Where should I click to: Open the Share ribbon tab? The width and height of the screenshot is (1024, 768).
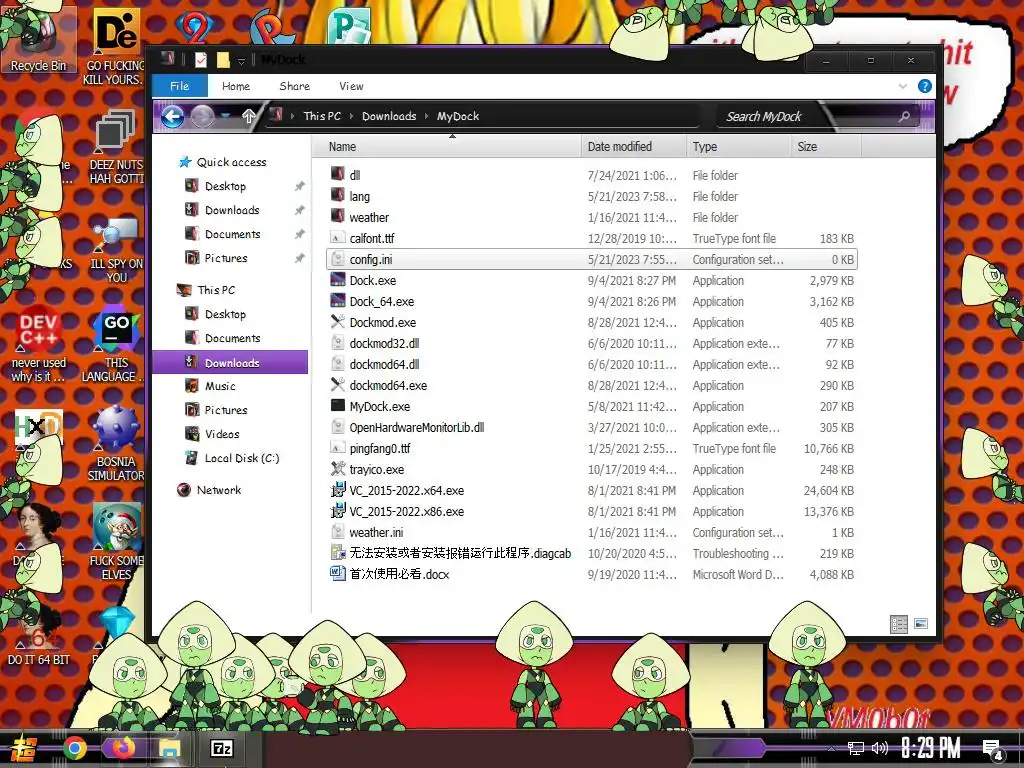pos(295,86)
